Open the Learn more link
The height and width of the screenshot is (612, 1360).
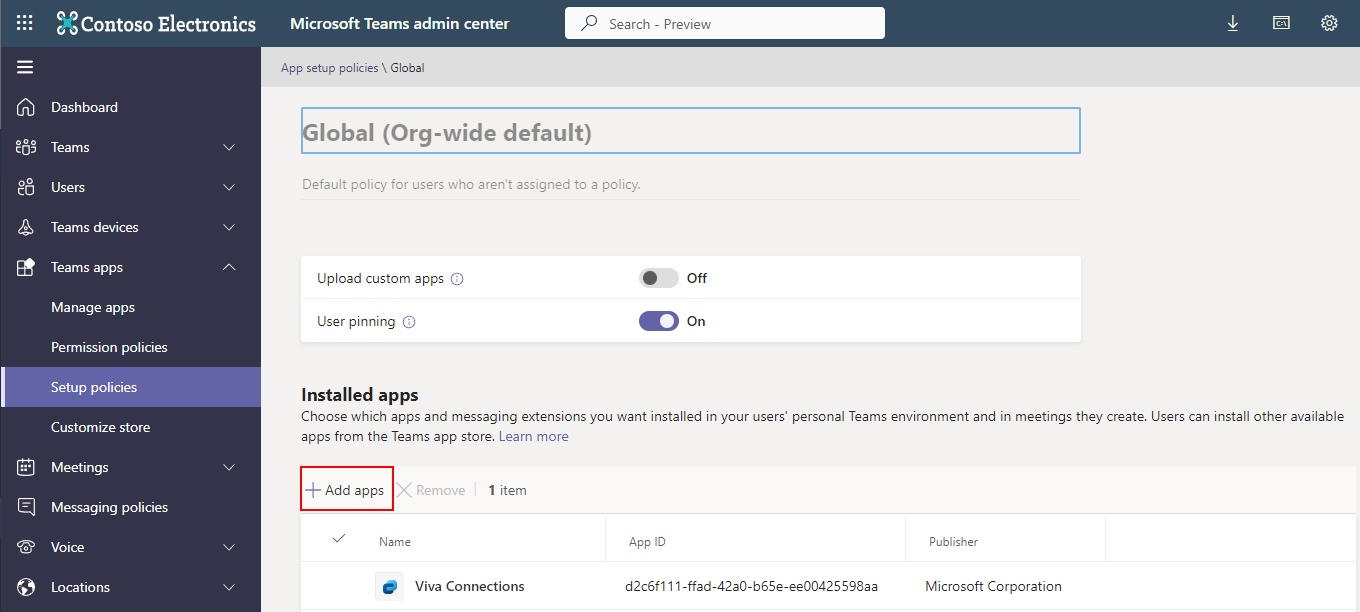click(534, 436)
